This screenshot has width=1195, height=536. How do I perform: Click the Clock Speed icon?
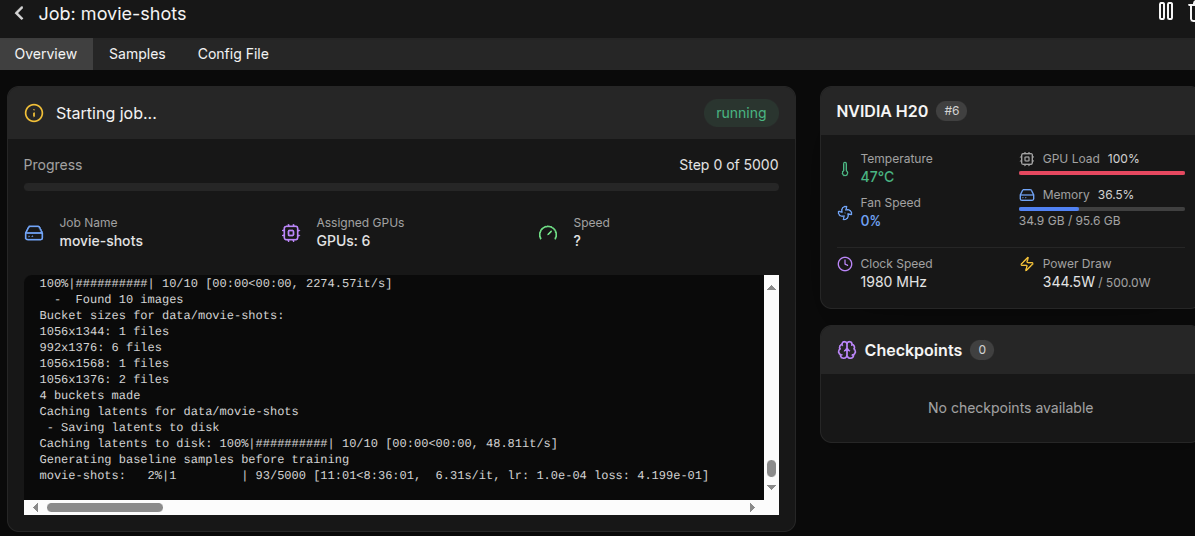point(844,265)
